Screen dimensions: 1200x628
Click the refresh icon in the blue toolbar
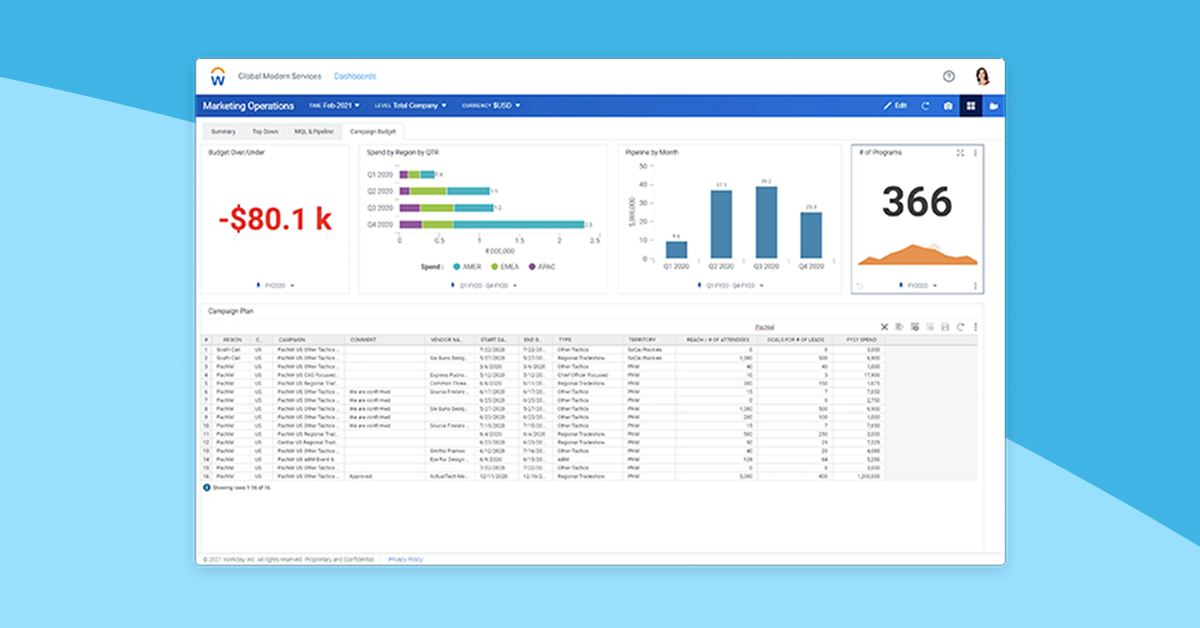tap(925, 105)
